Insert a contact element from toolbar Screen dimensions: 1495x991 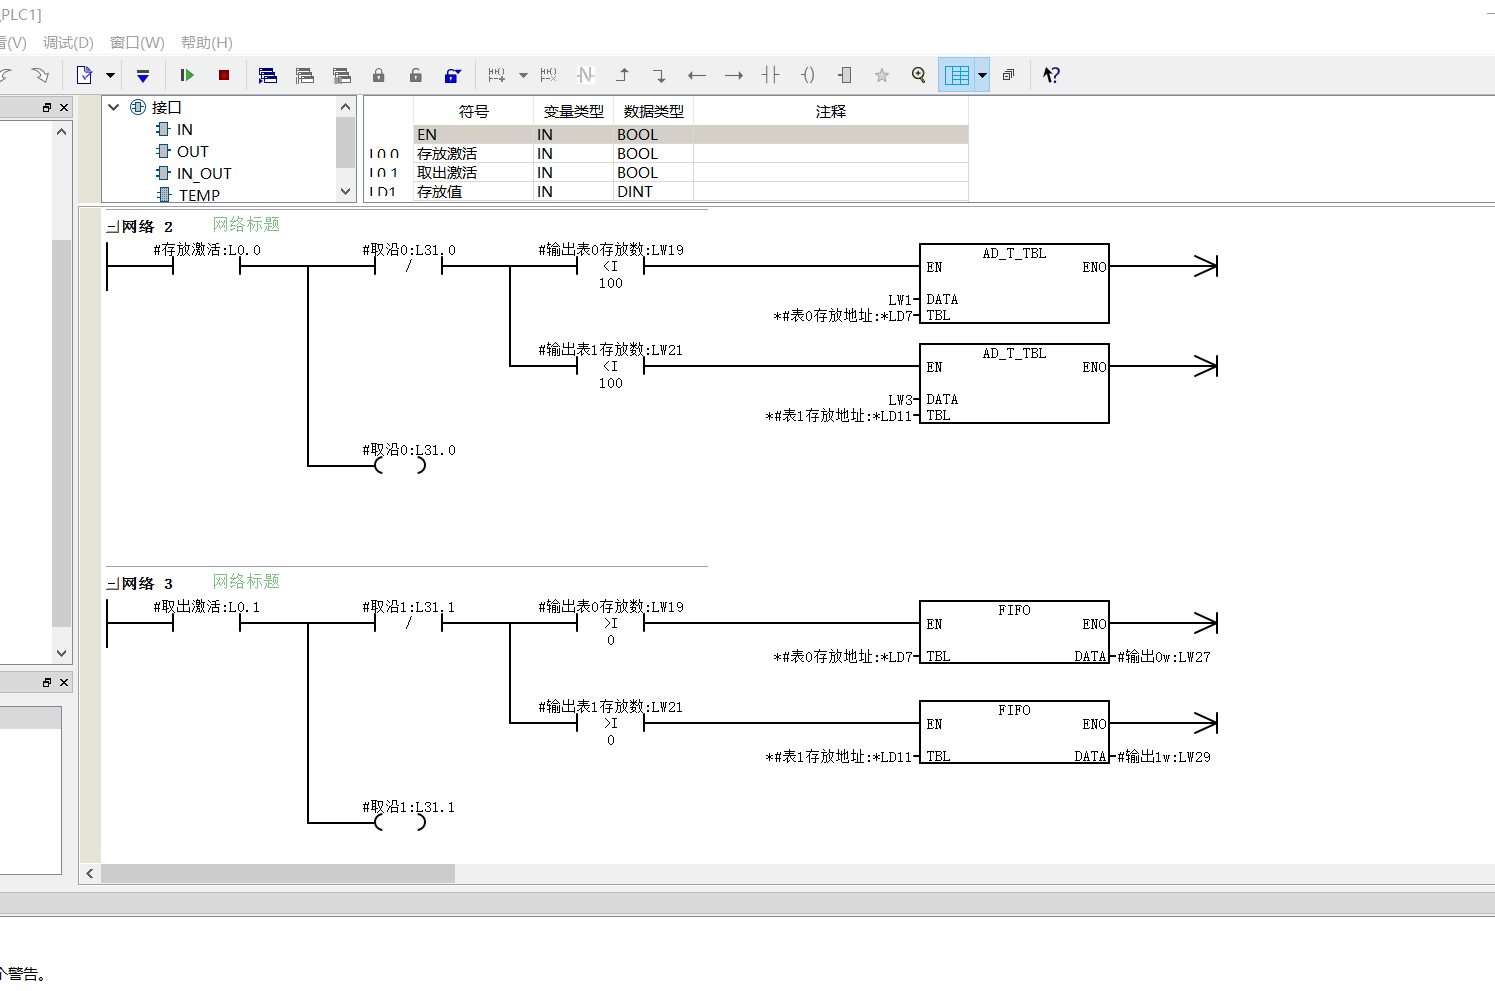pos(771,75)
